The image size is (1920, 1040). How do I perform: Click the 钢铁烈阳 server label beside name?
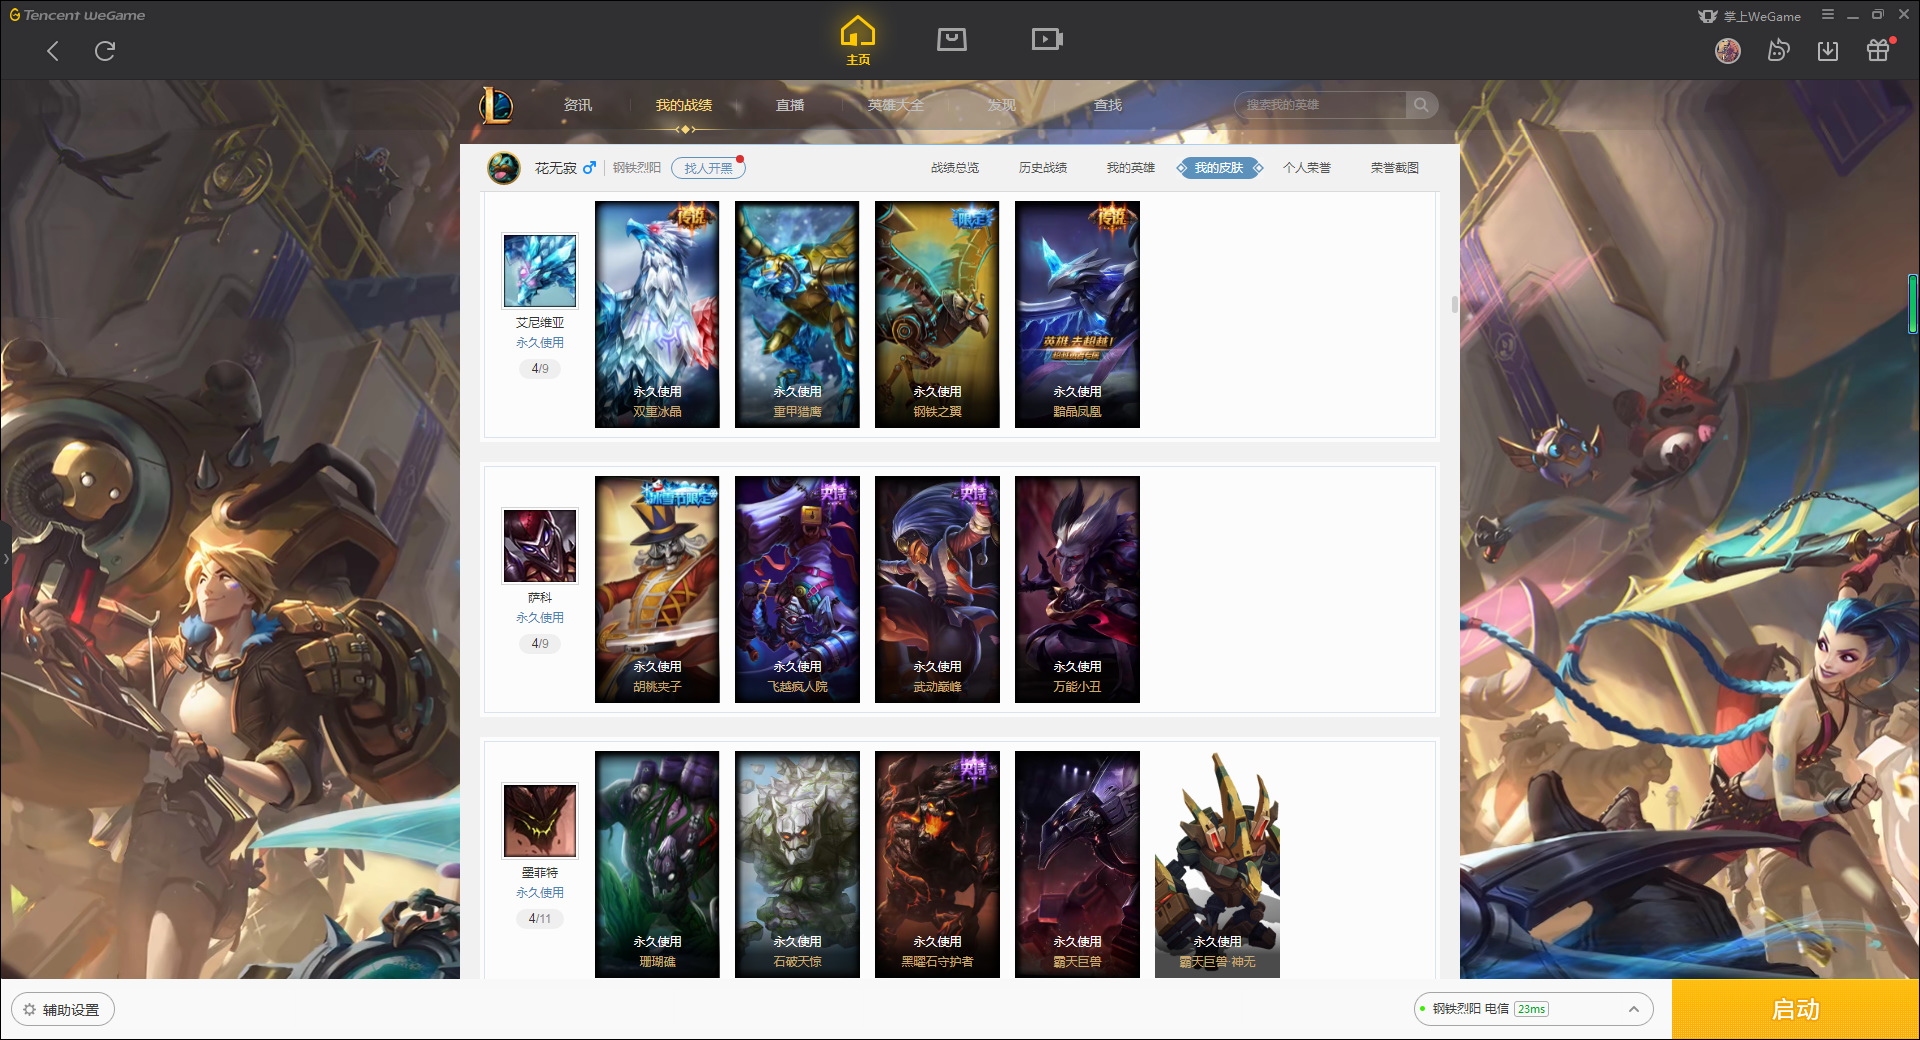pyautogui.click(x=637, y=168)
